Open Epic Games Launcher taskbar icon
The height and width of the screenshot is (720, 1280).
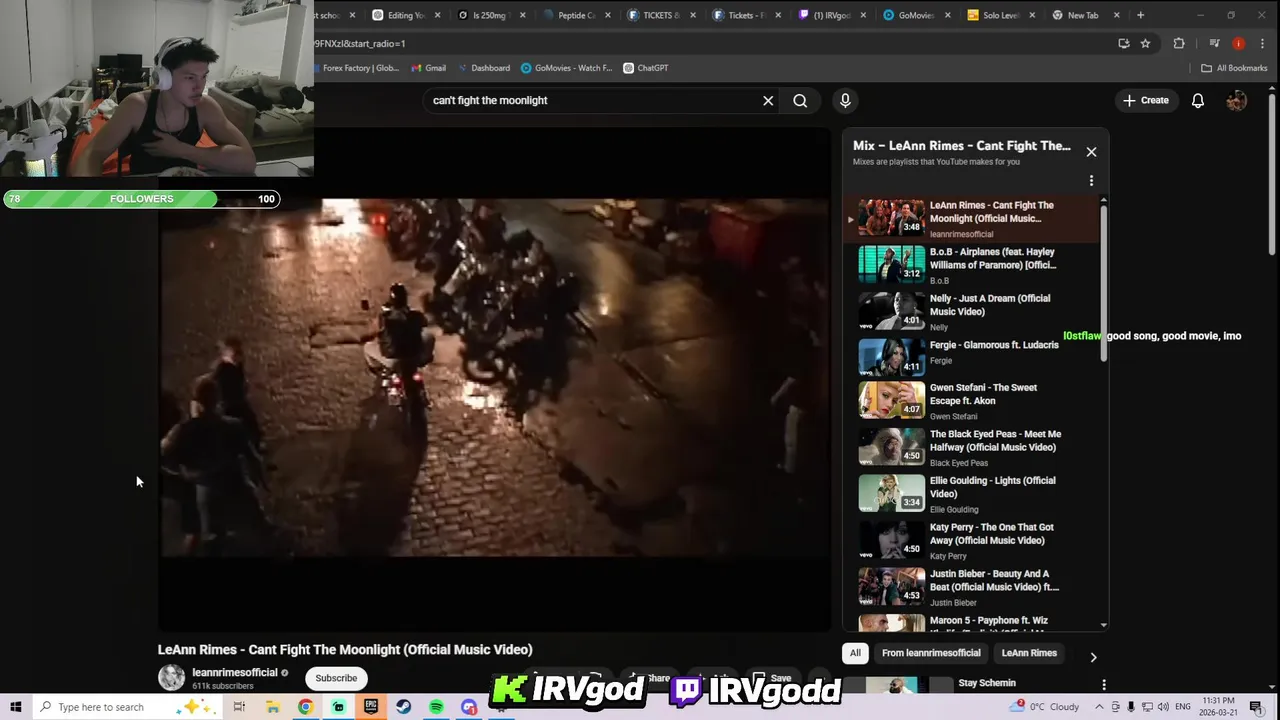[x=371, y=707]
